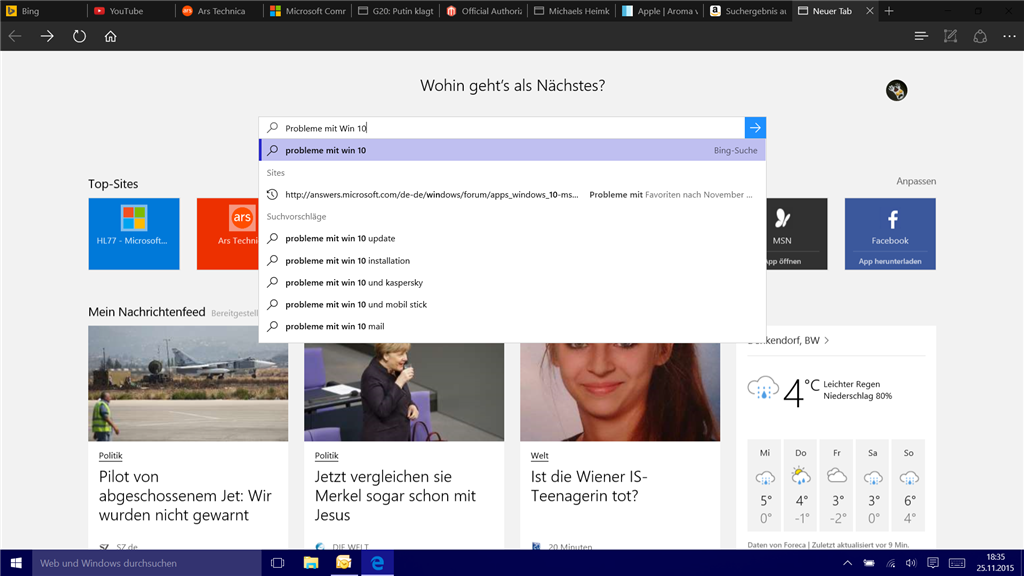Show hidden tray icons chevron
This screenshot has height=576, width=1024.
coord(847,563)
